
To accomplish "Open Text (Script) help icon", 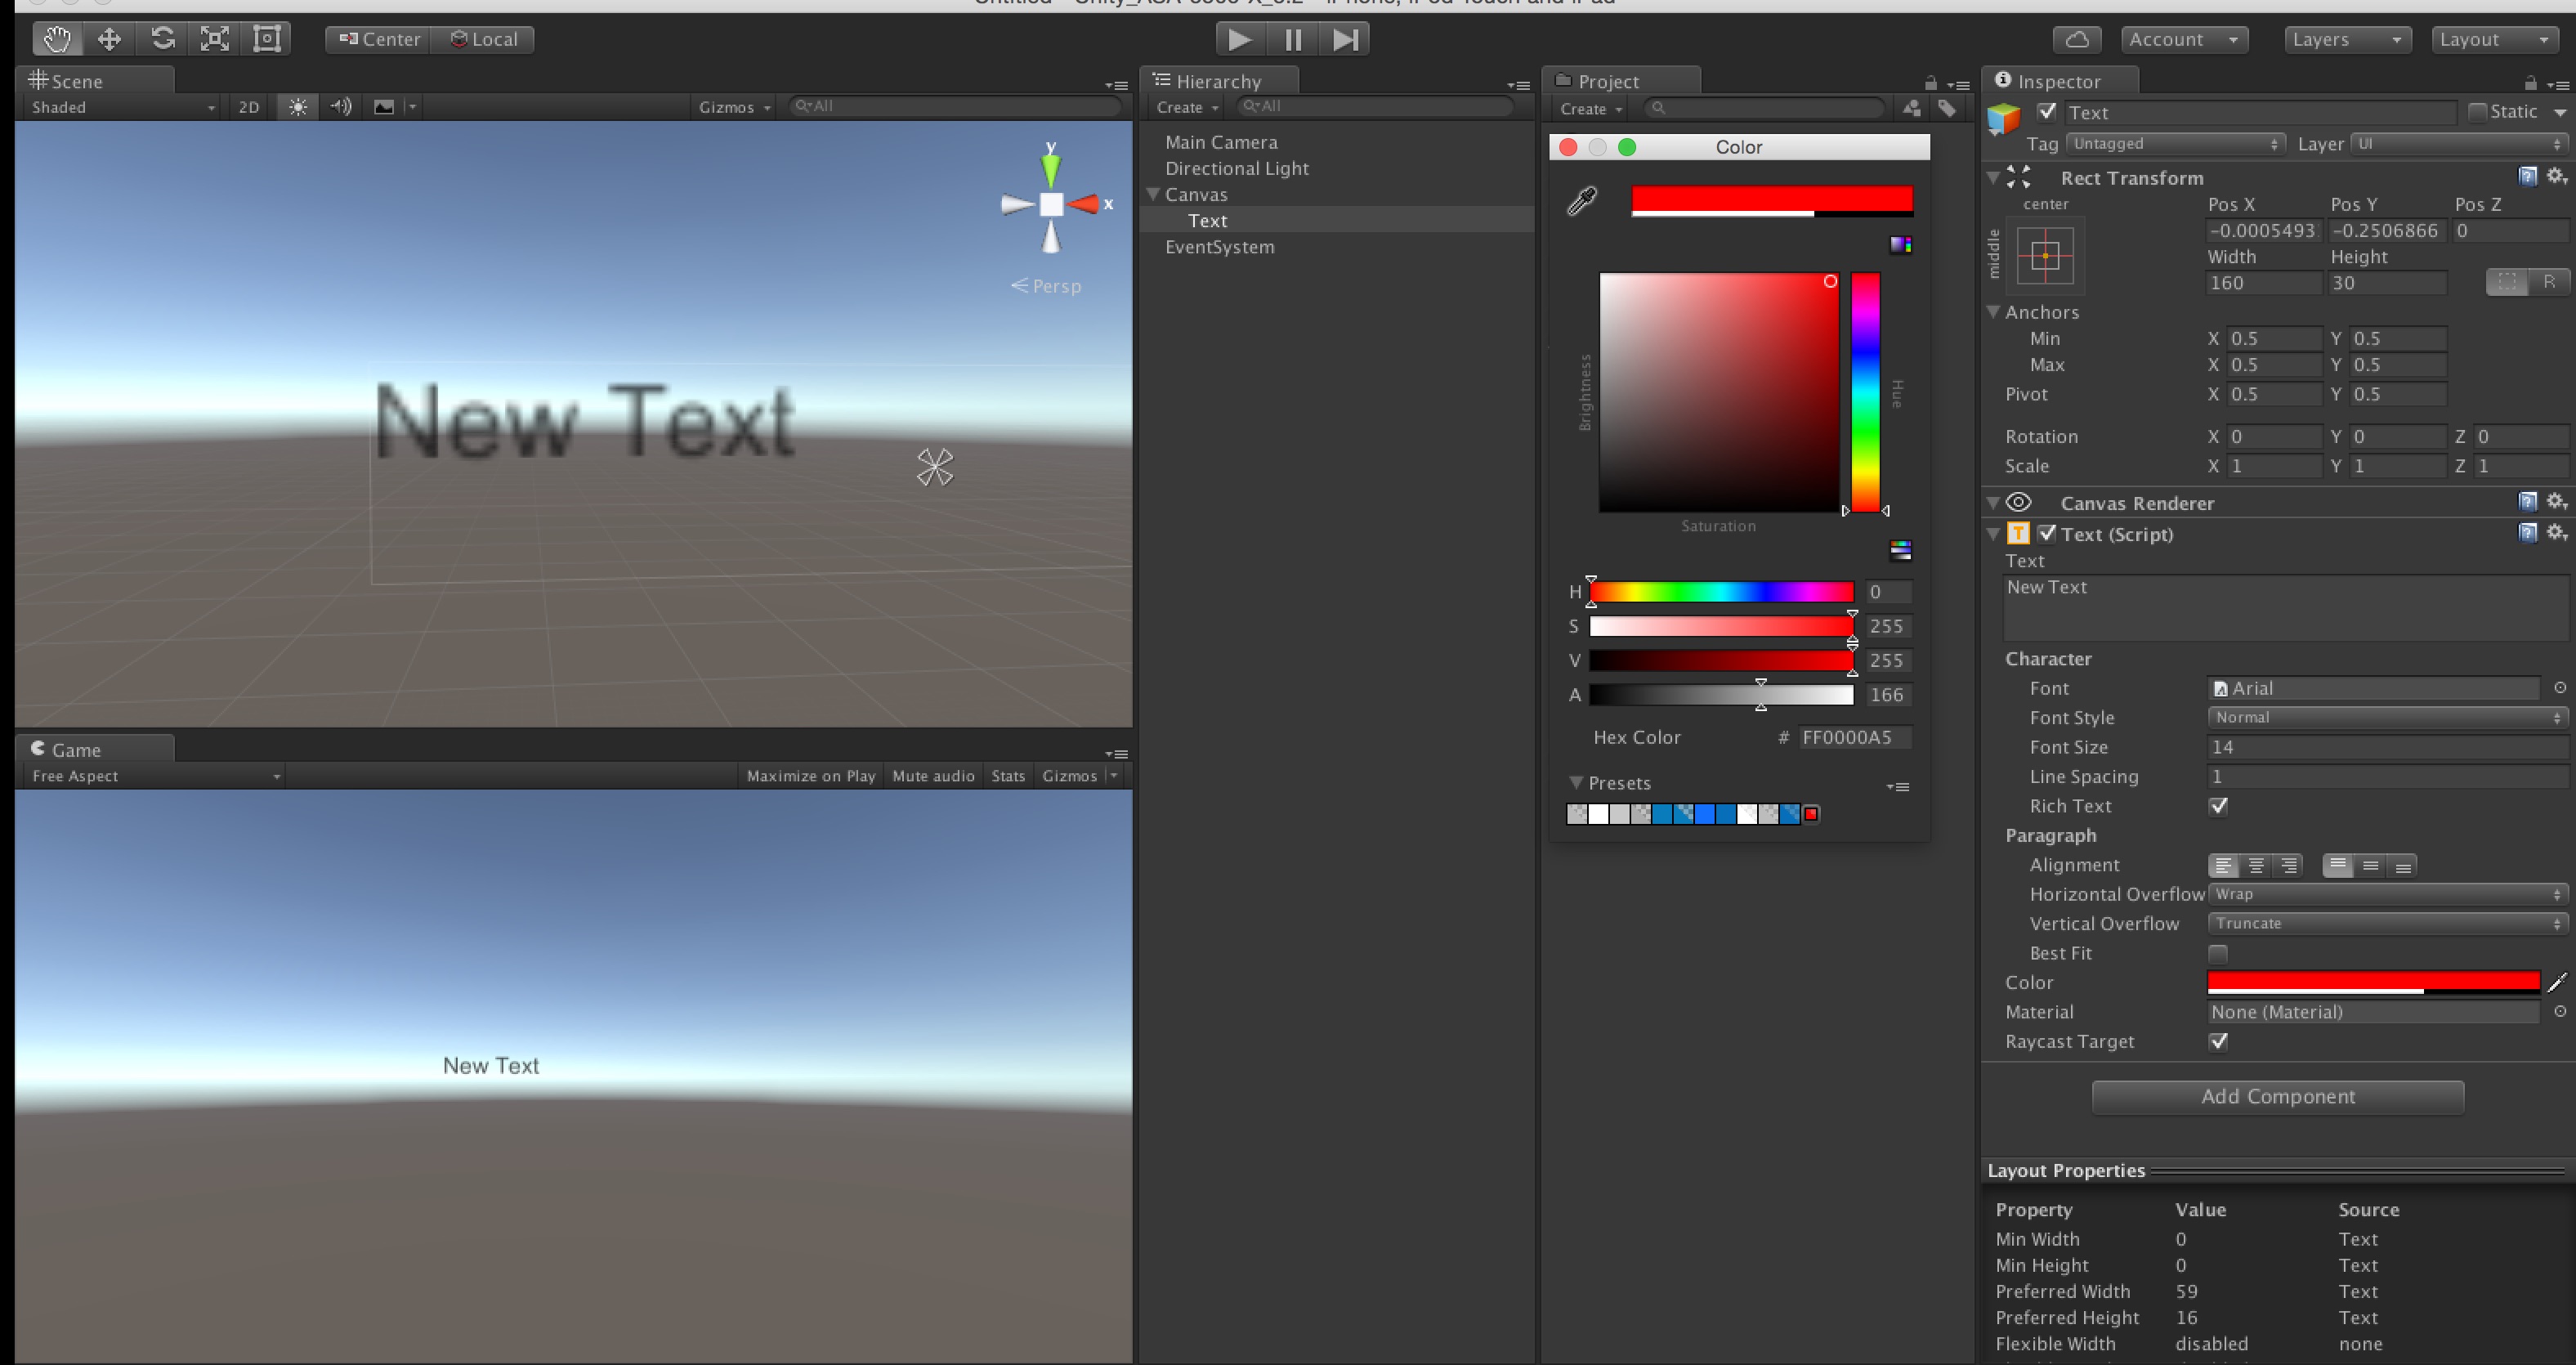I will (2528, 532).
